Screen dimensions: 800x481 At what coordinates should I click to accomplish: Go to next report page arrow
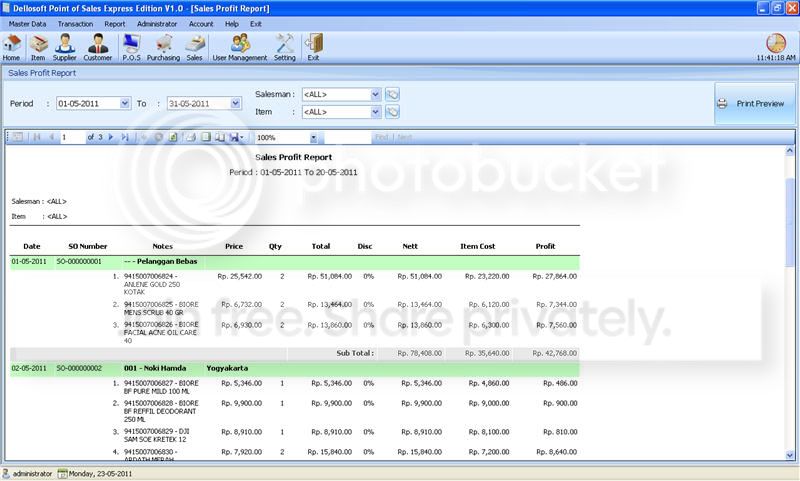111,137
